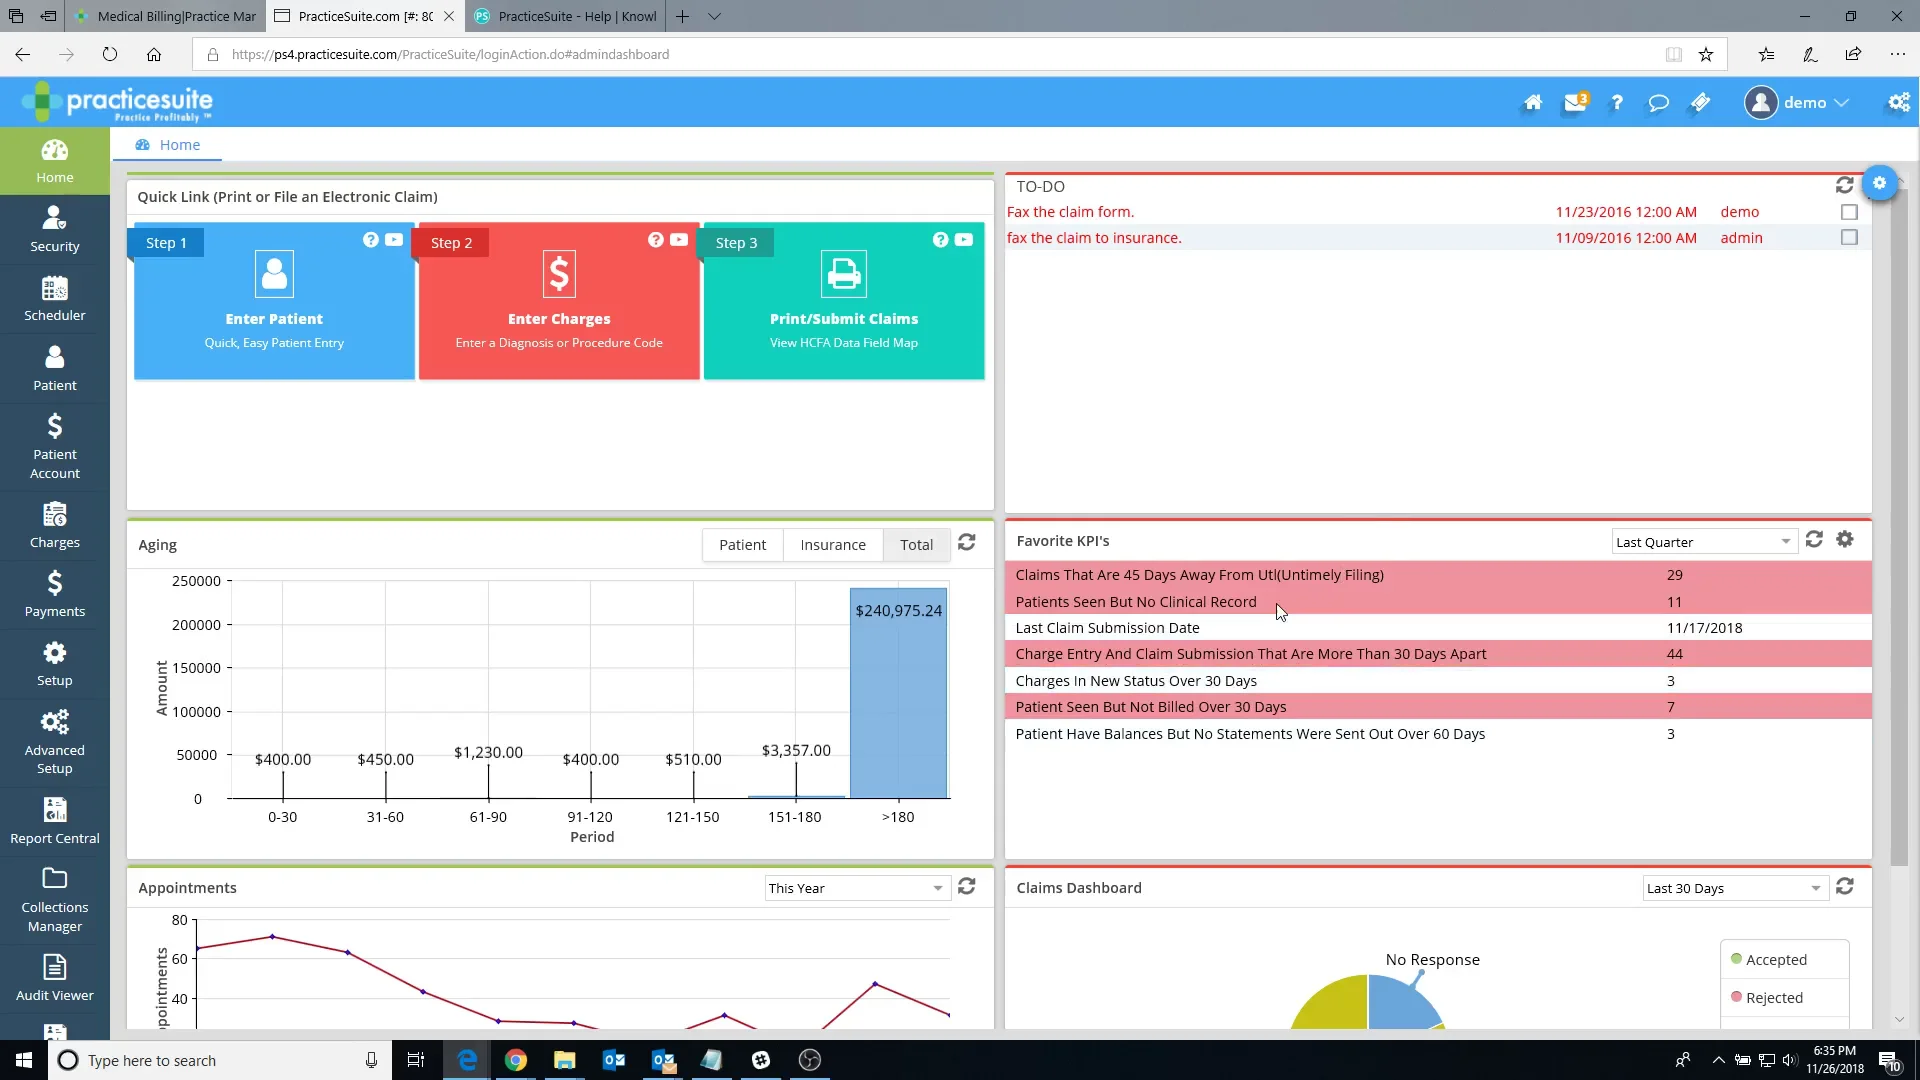Switch Aging view to Insurance

(833, 544)
